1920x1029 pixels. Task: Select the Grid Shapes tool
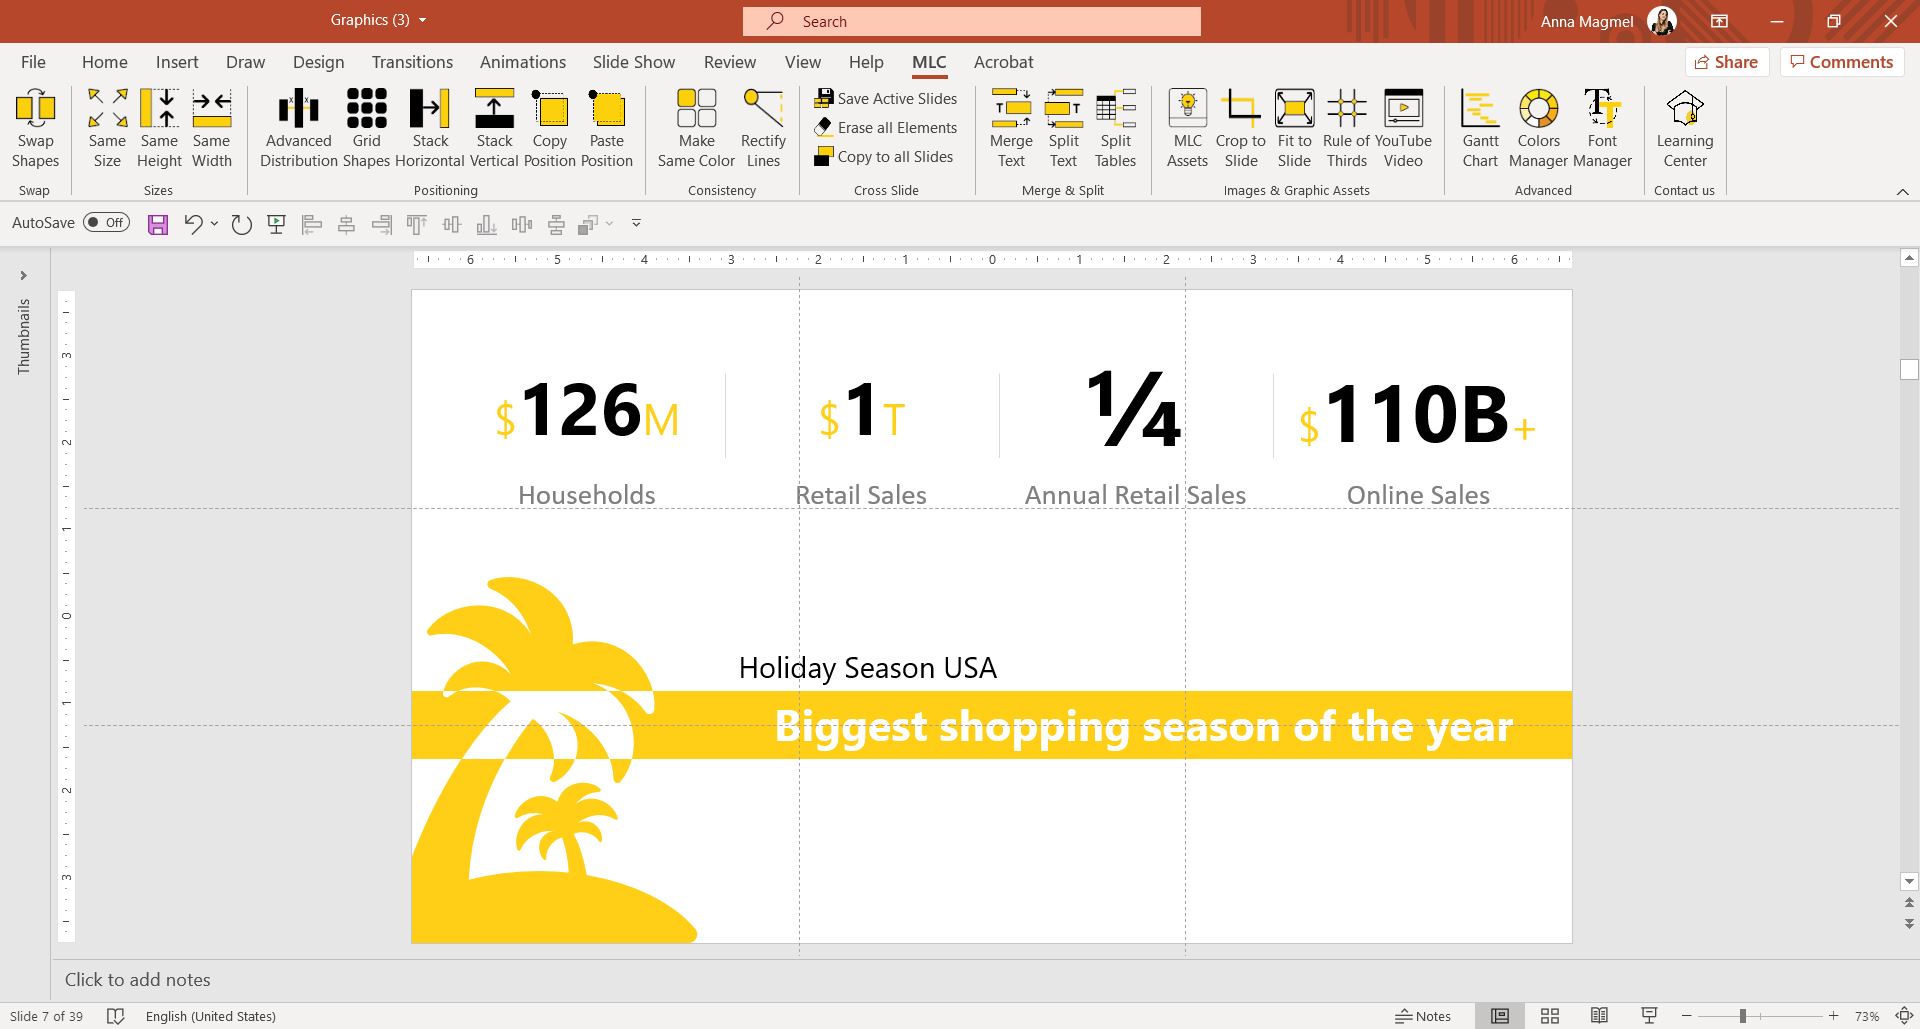point(366,109)
